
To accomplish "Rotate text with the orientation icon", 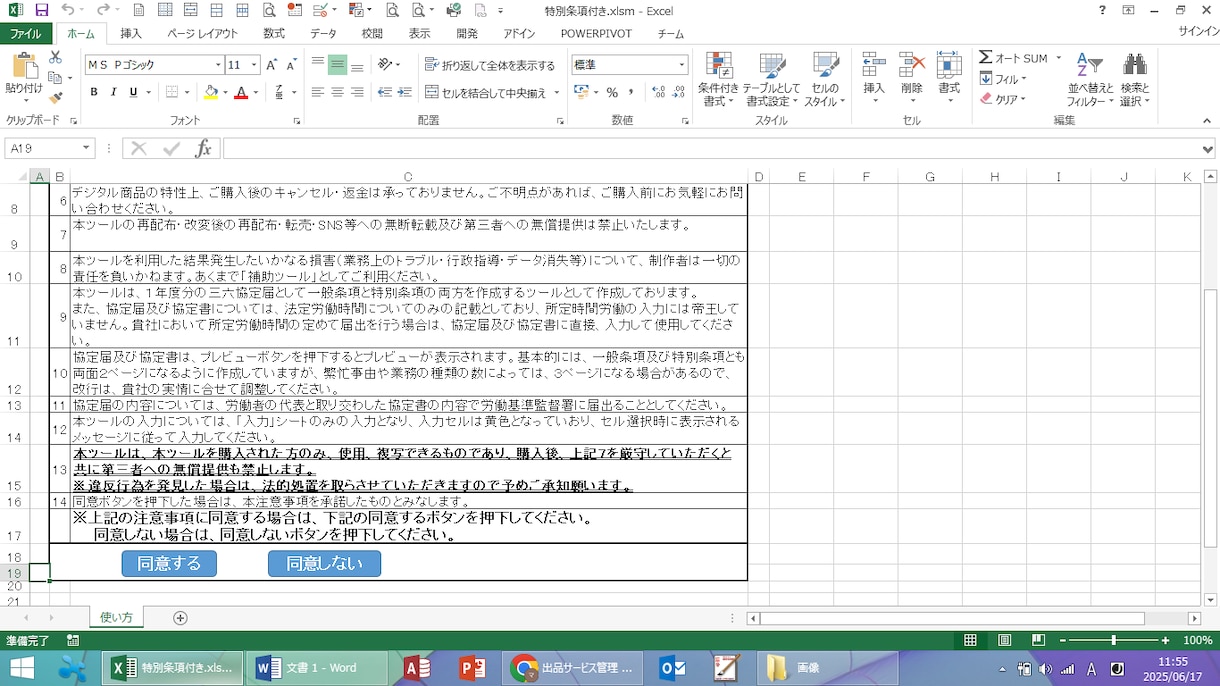I will point(385,65).
